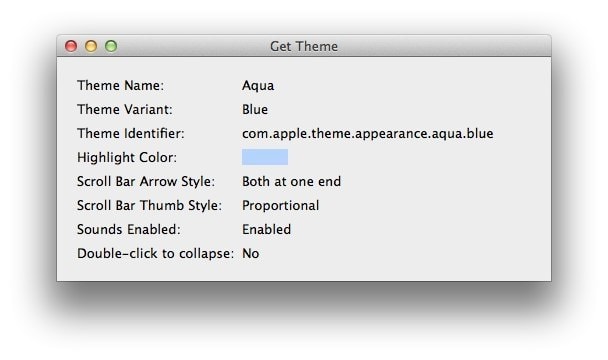Viewport: 608px width, 360px height.
Task: Click the Both at one end value
Action: click(x=292, y=182)
